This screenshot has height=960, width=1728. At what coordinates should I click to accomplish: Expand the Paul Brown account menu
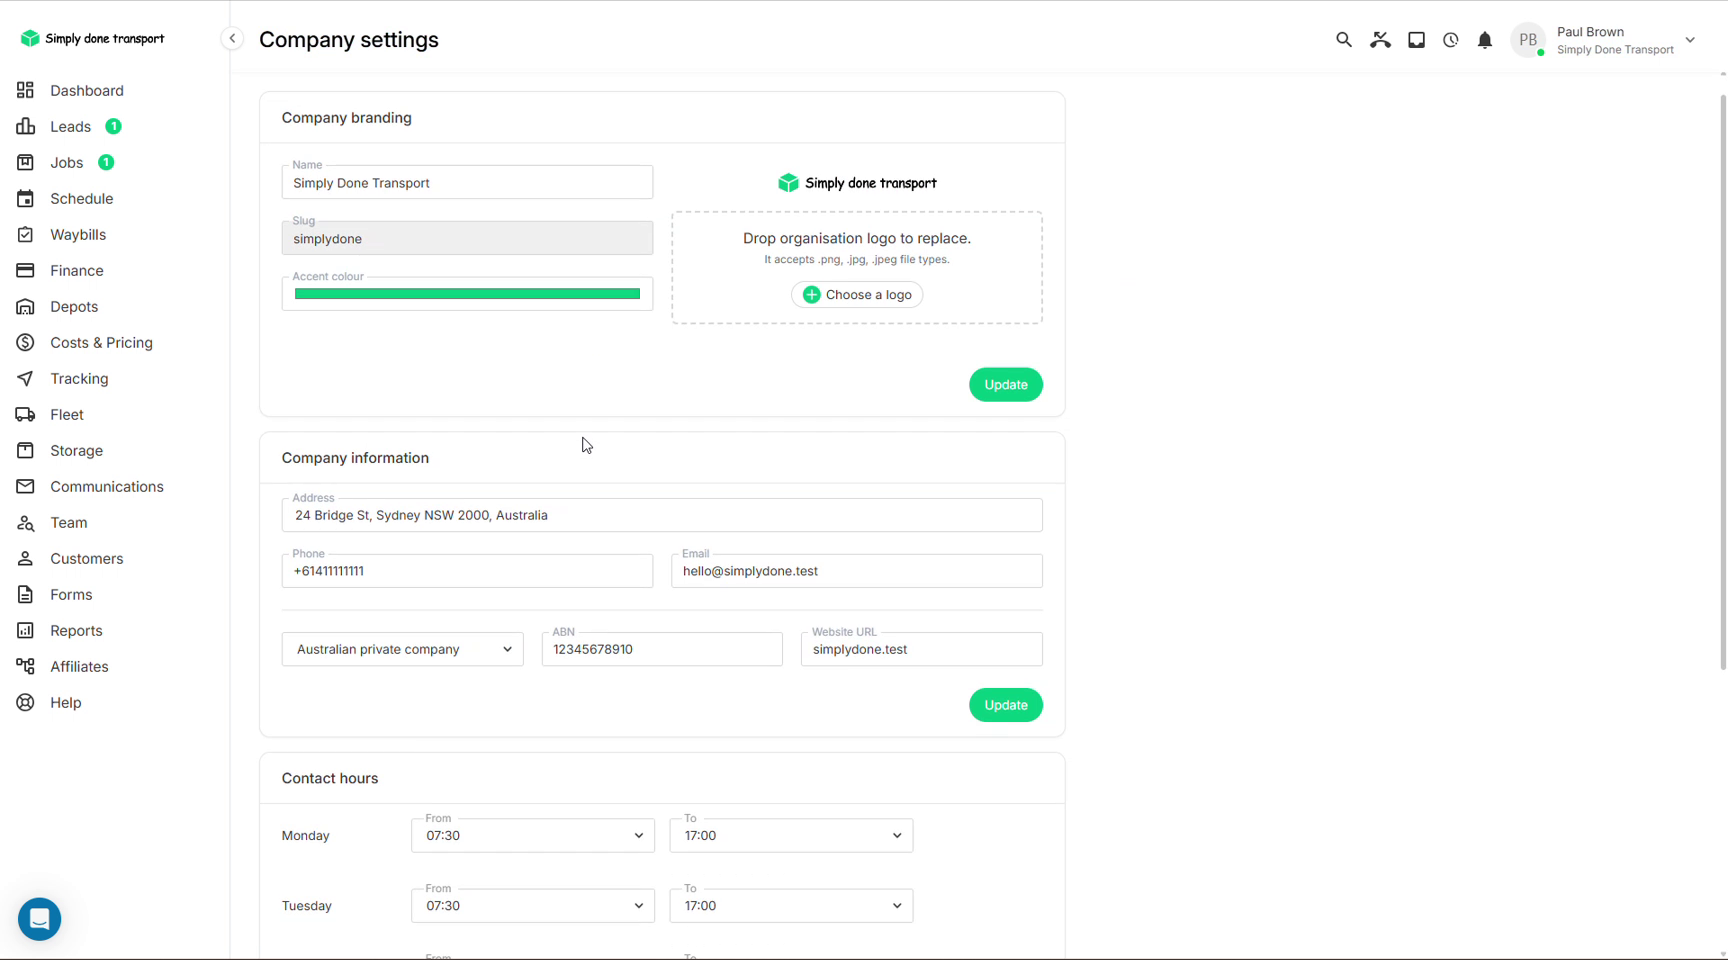click(1690, 40)
